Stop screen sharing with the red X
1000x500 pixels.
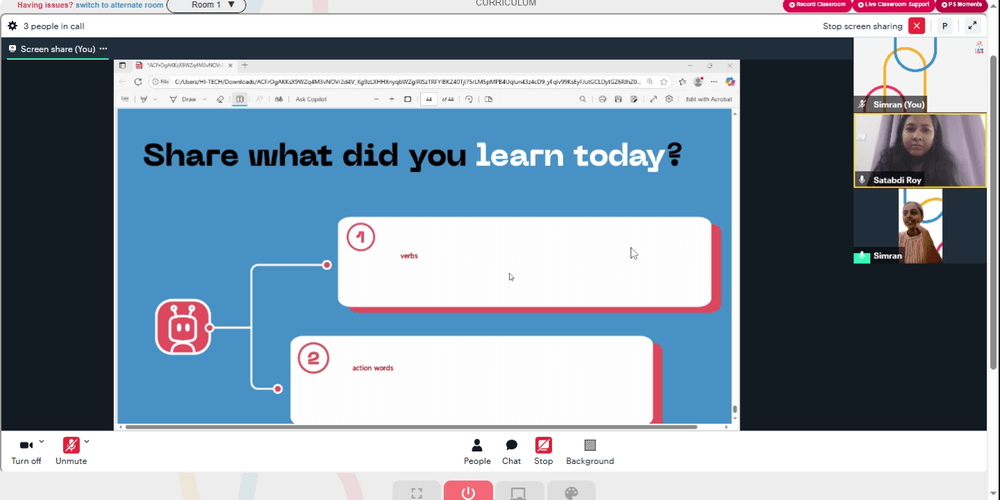tap(916, 26)
